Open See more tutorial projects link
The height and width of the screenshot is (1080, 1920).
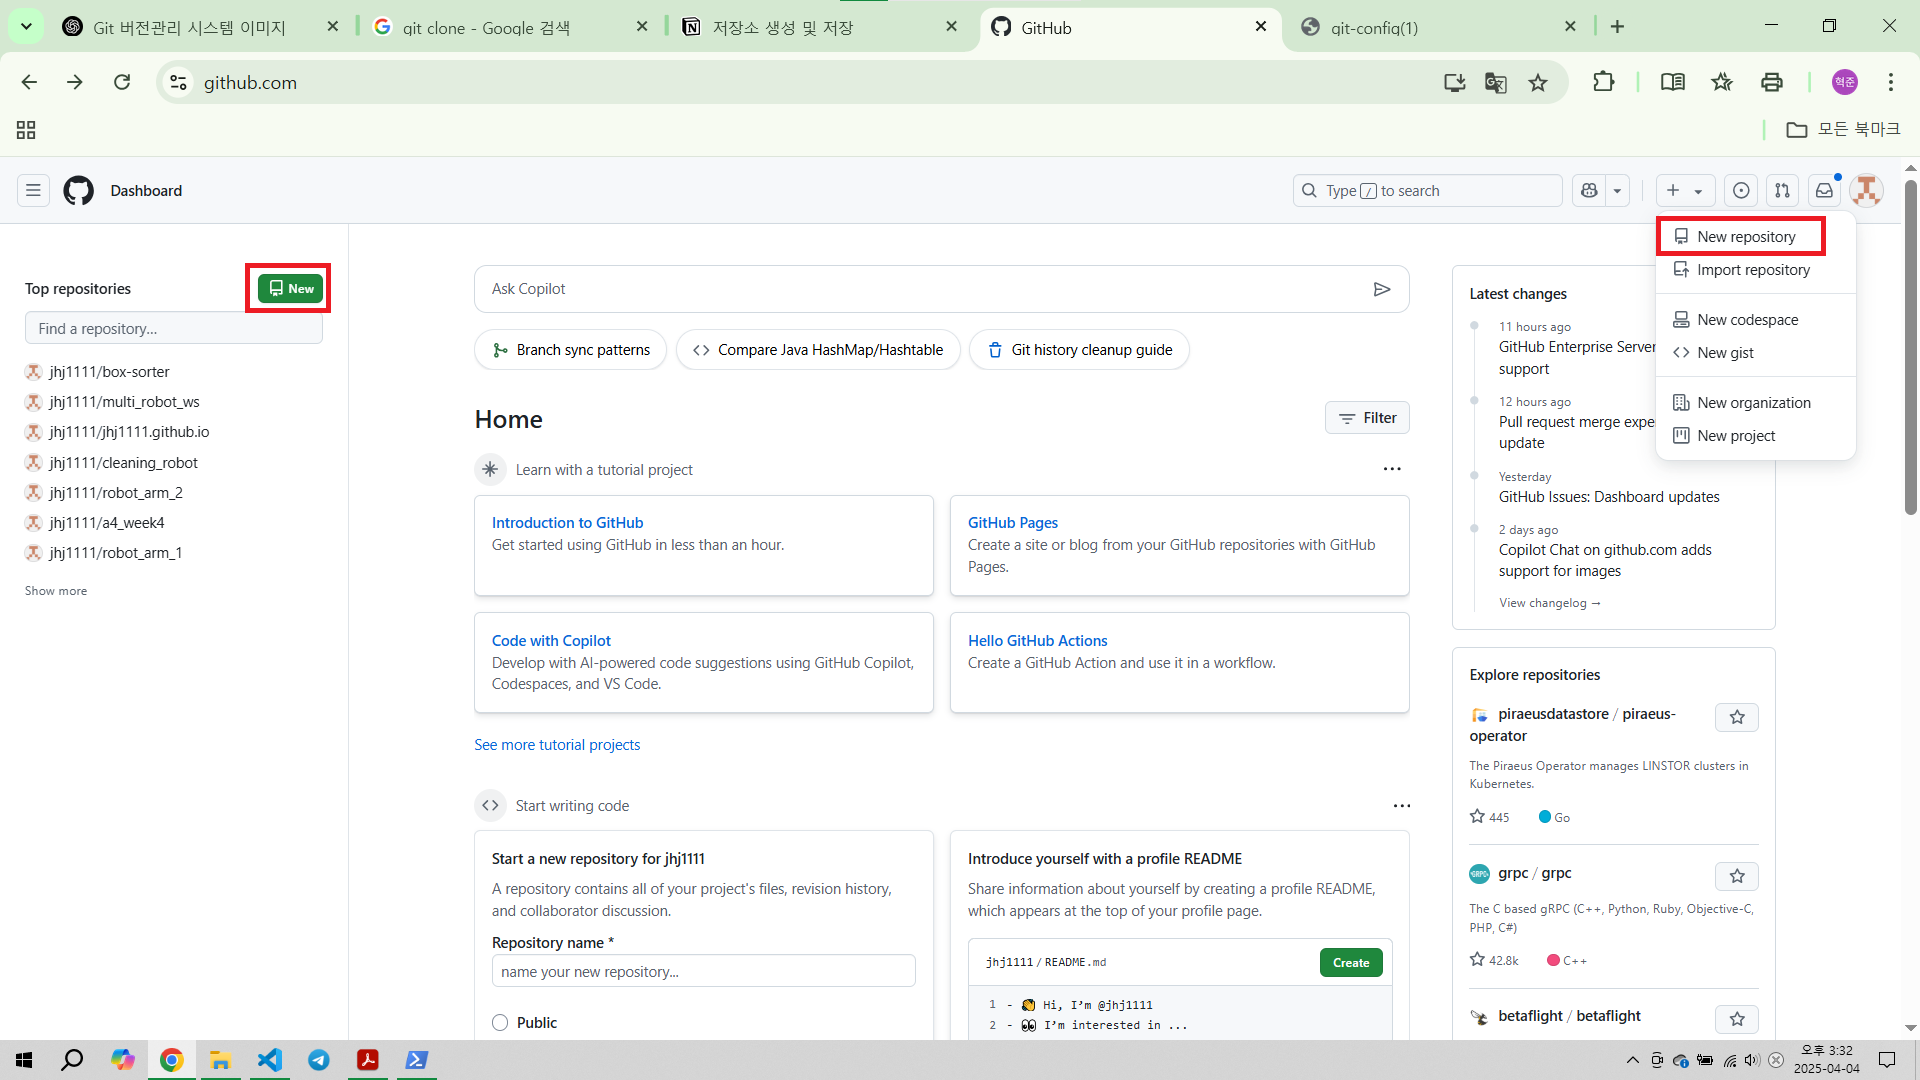tap(557, 745)
